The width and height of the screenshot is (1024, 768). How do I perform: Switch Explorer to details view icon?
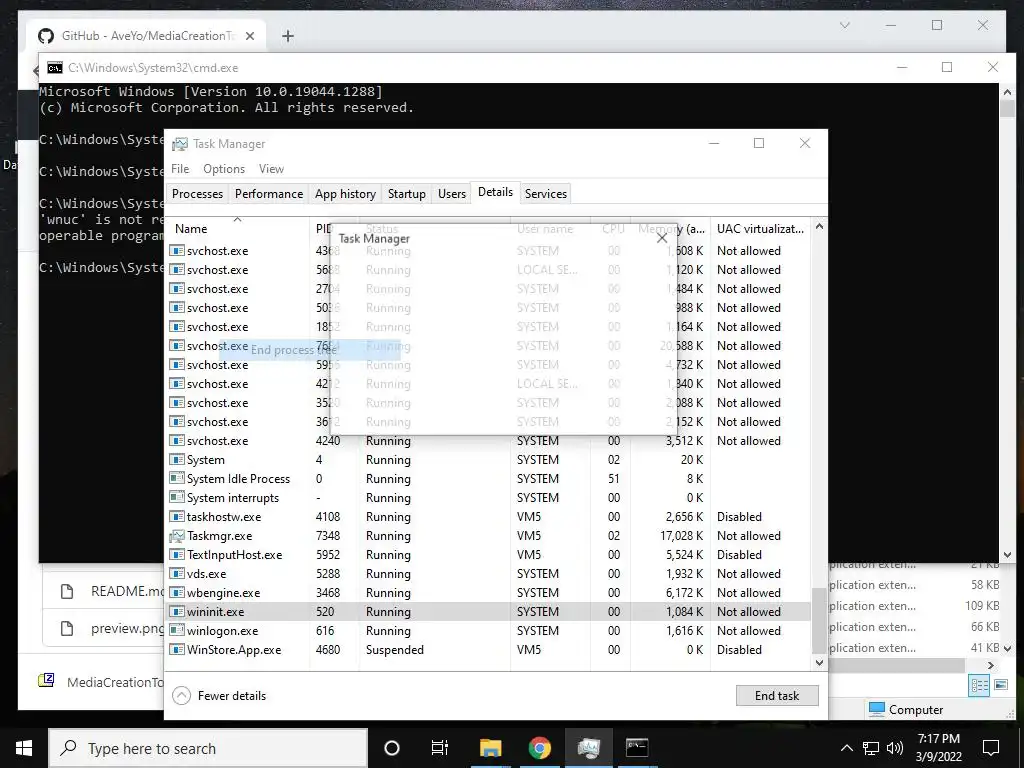coord(979,685)
